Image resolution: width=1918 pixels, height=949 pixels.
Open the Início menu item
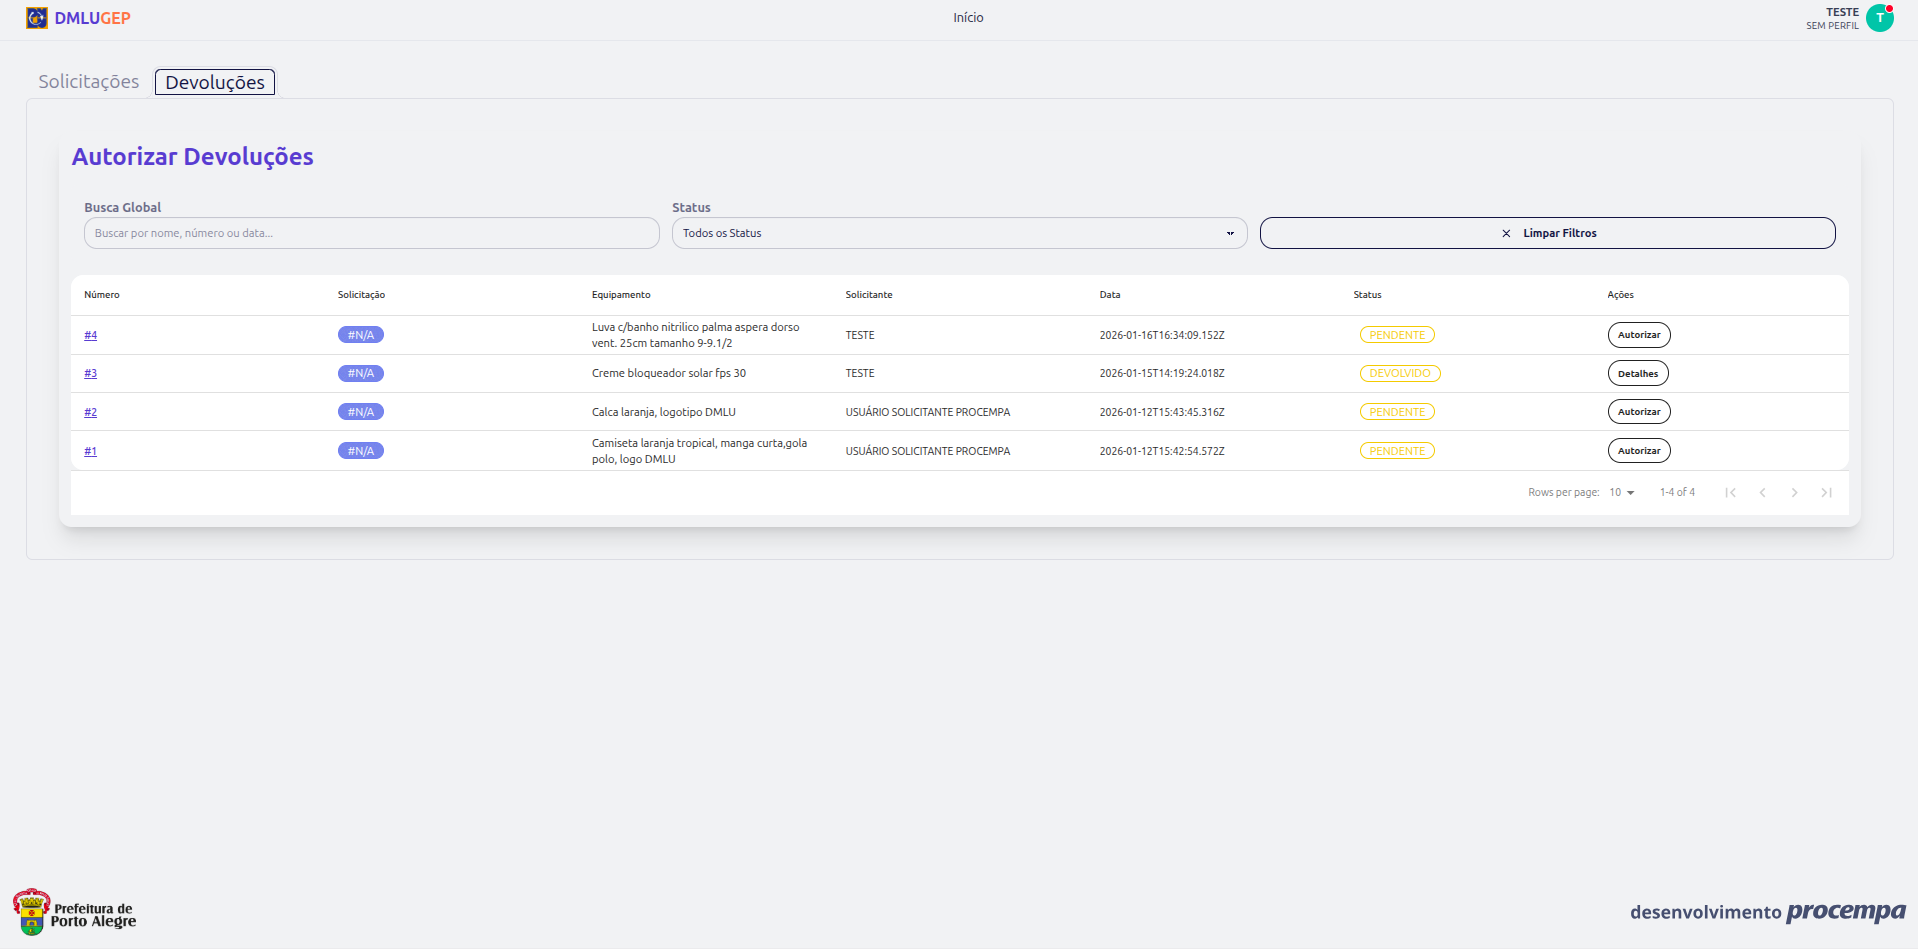point(967,18)
